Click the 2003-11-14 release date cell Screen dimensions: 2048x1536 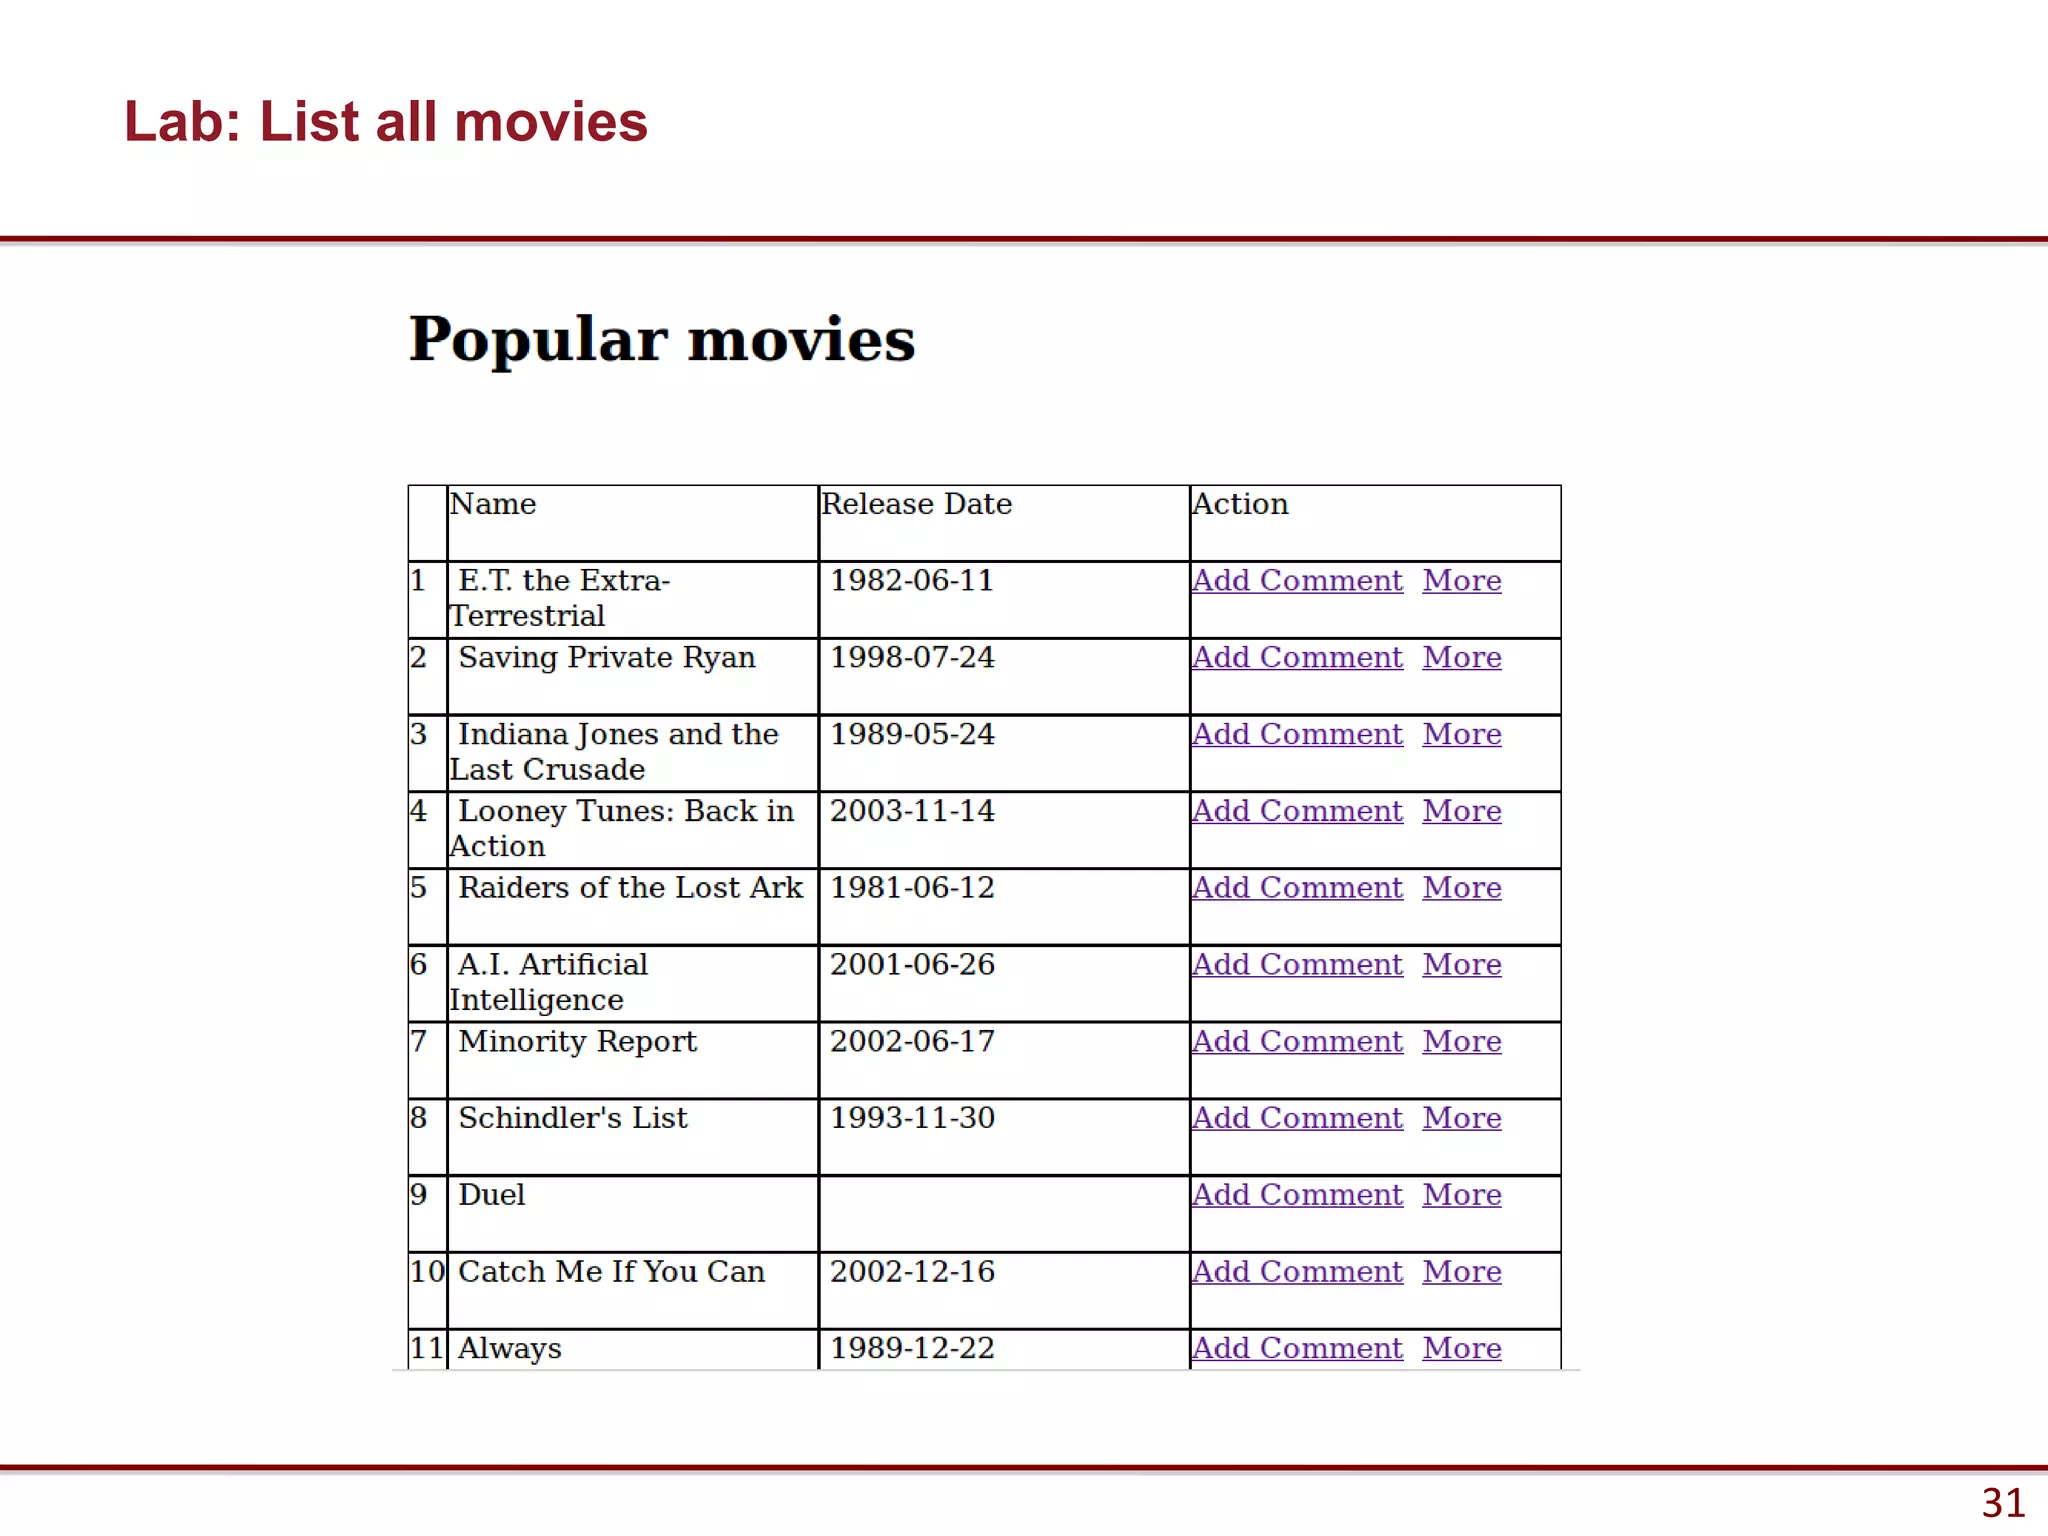click(x=912, y=811)
